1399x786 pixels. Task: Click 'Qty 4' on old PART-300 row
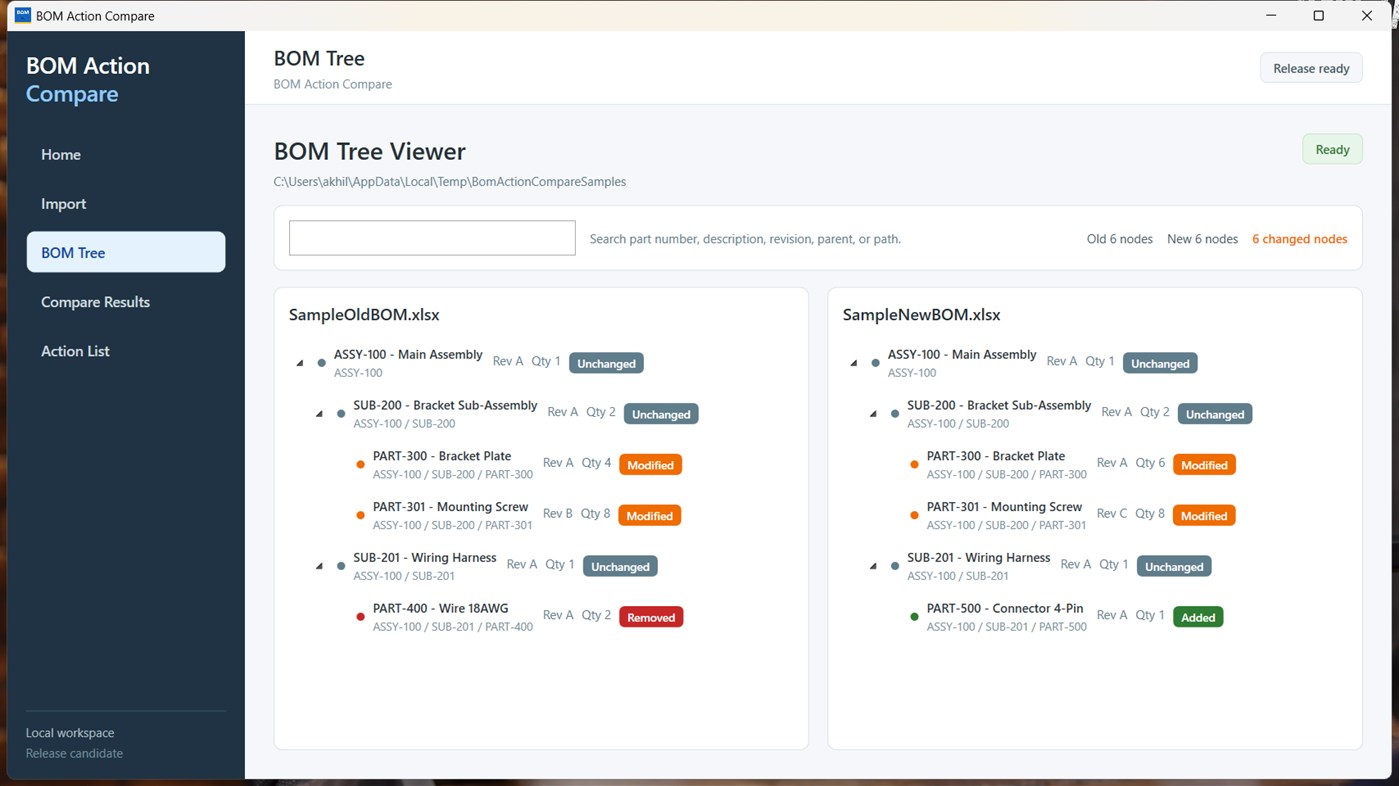coord(596,463)
